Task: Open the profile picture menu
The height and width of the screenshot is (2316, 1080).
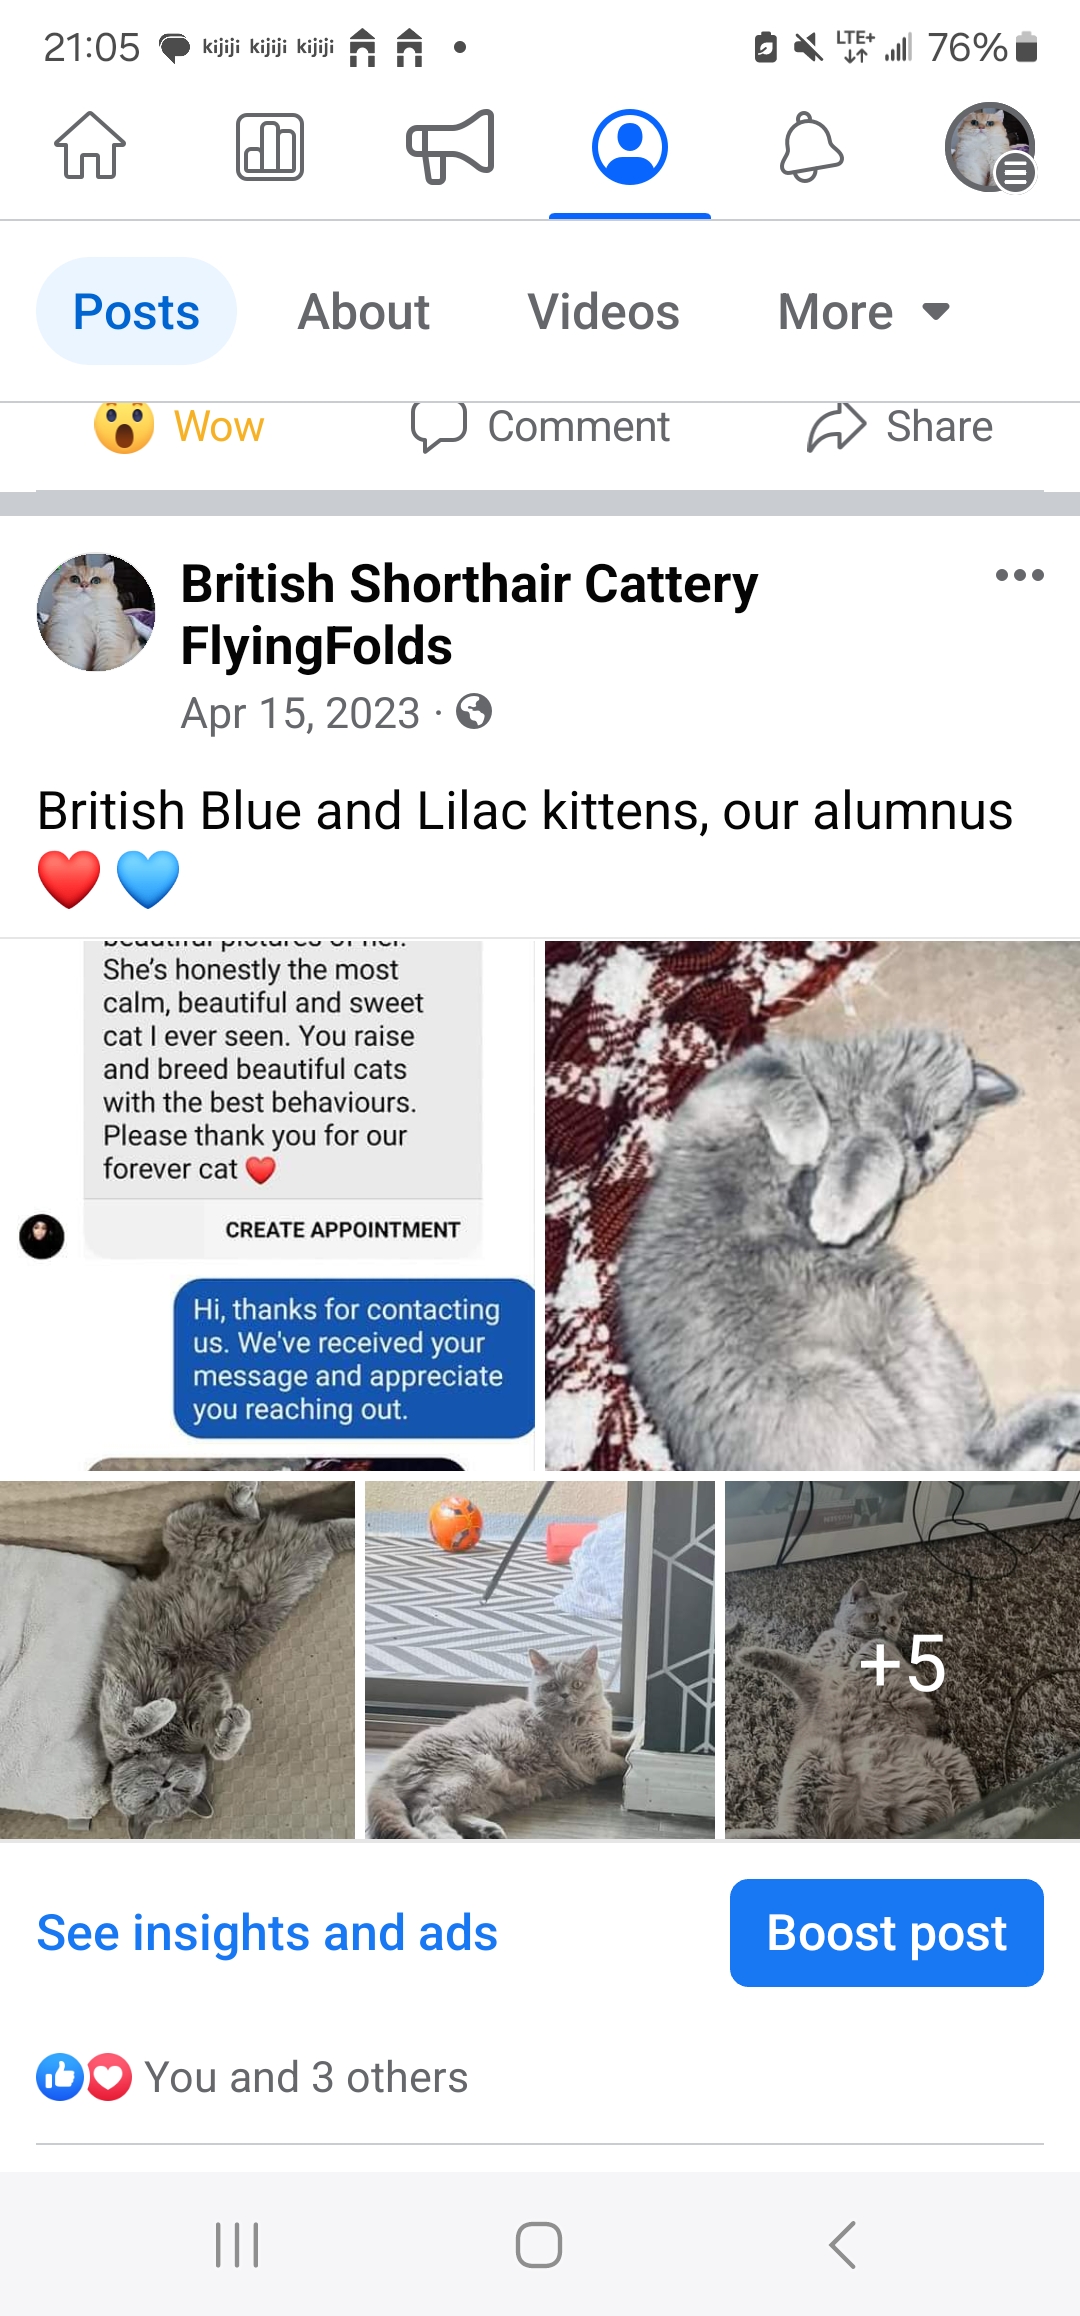Action: (x=990, y=147)
